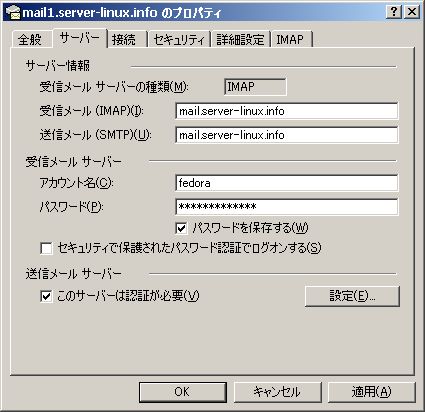Click the question mark help button

click(394, 12)
